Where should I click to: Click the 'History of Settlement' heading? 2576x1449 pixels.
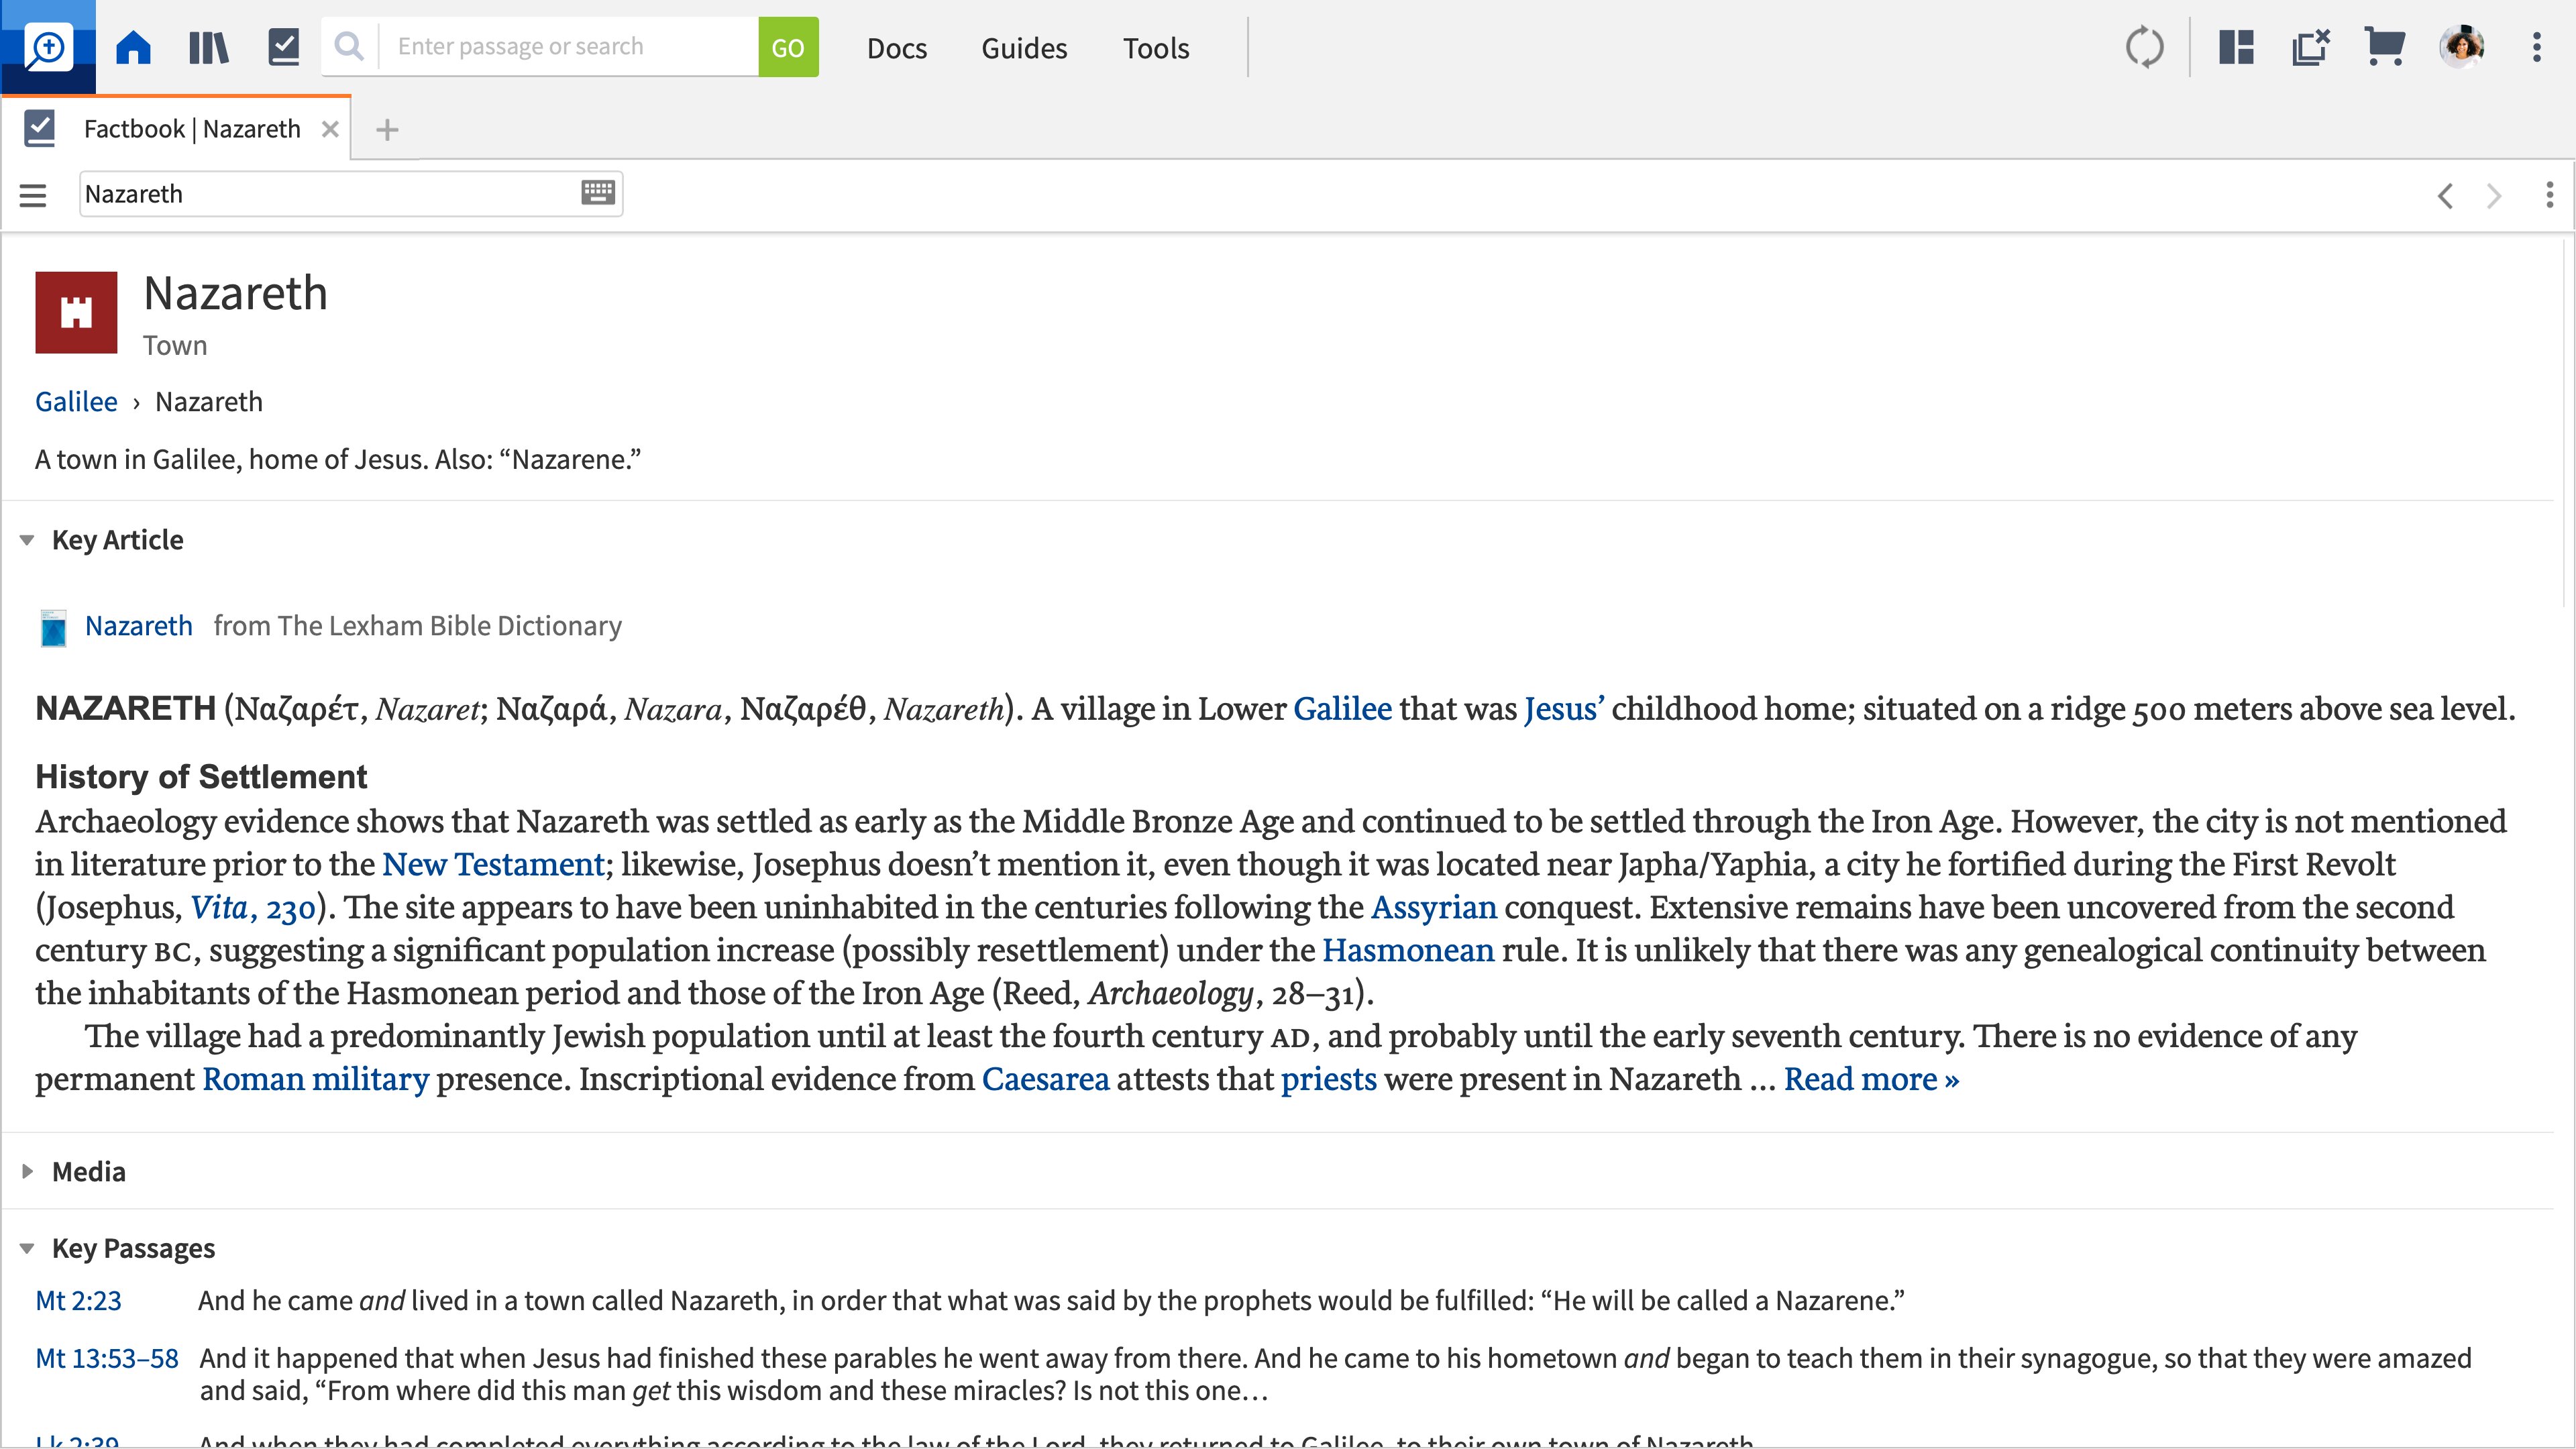coord(201,777)
